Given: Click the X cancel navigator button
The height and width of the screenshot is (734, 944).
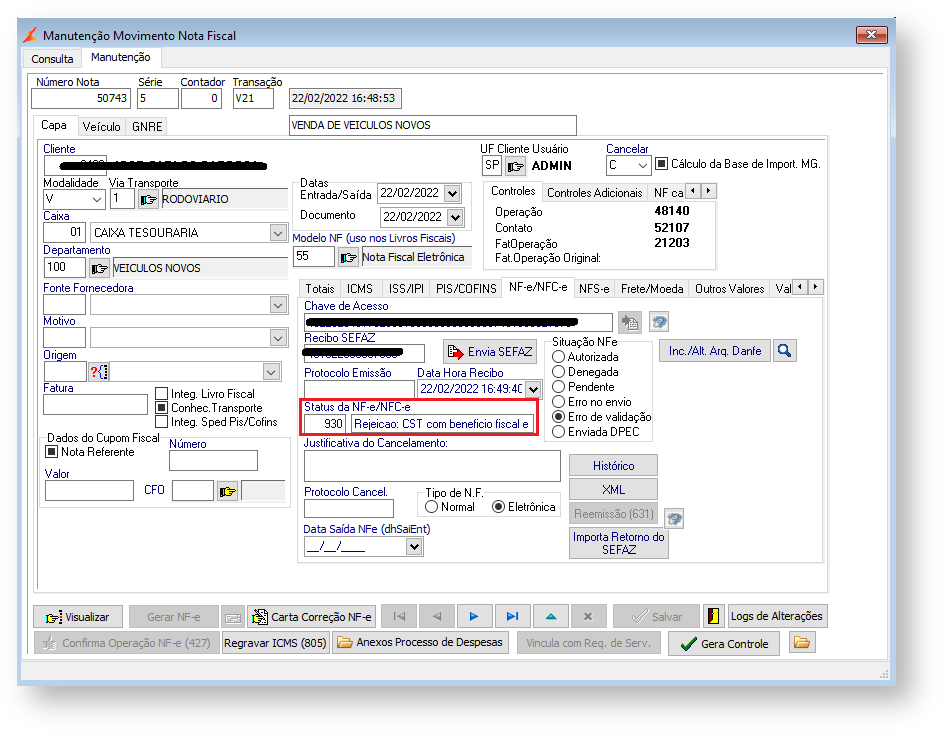Looking at the screenshot, I should click(x=588, y=617).
